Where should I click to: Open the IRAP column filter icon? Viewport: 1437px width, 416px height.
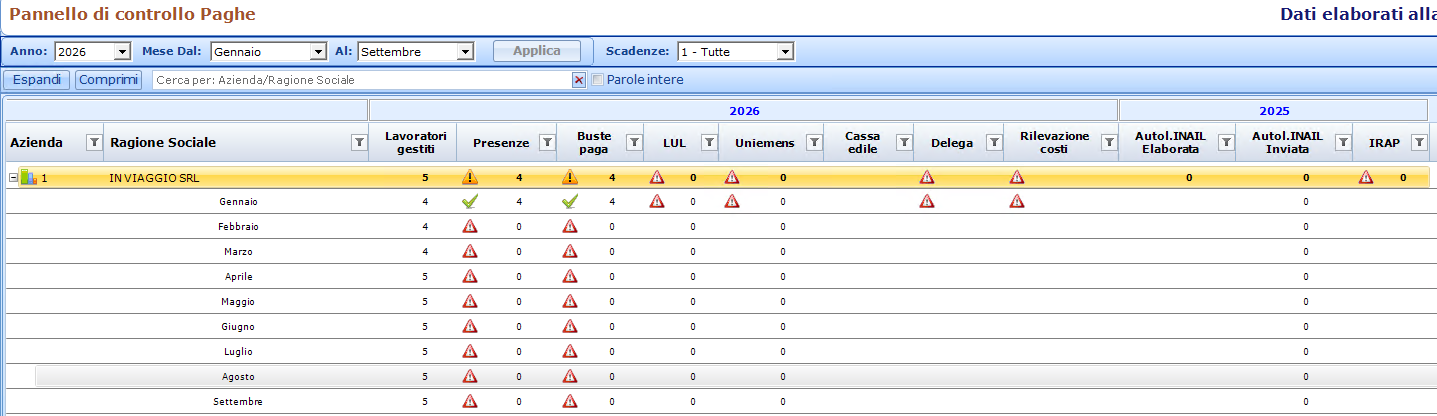[1418, 143]
